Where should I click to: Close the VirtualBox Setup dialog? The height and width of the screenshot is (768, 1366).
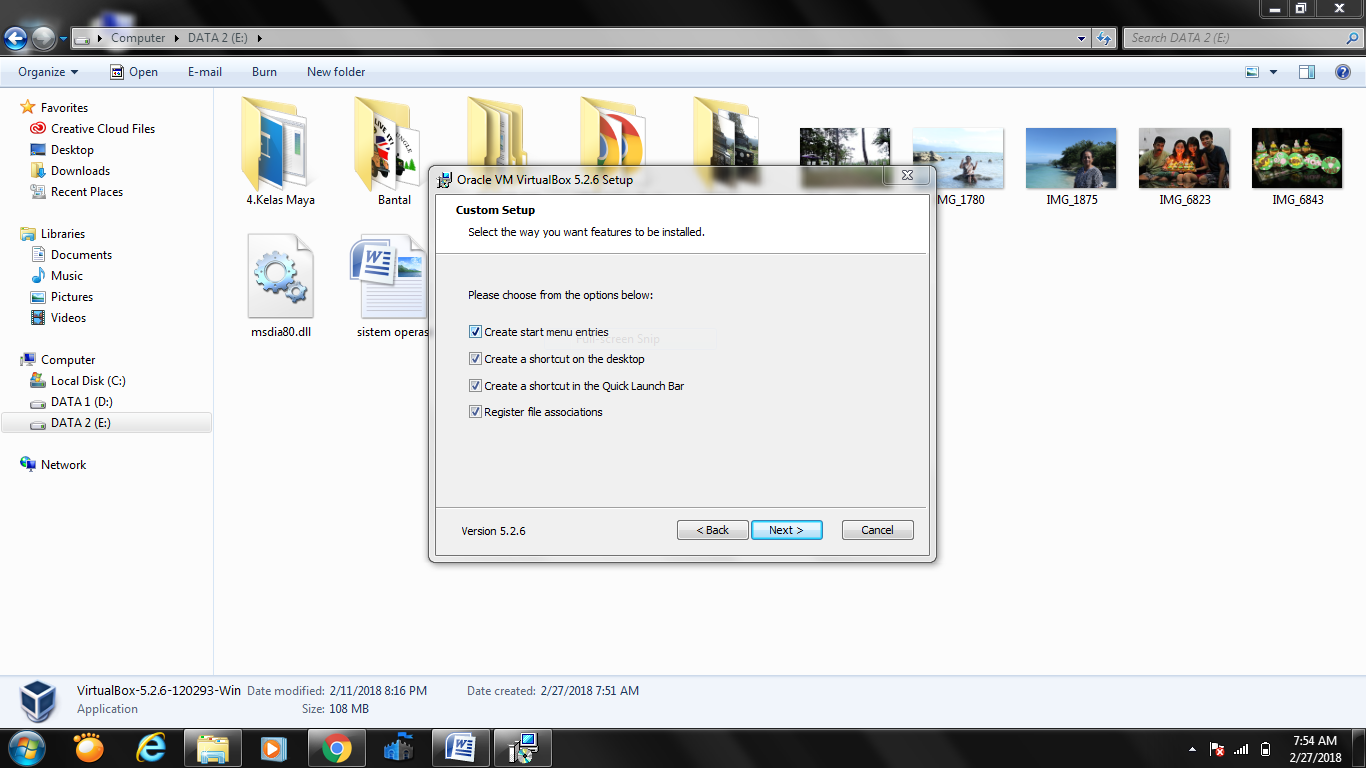pyautogui.click(x=907, y=175)
